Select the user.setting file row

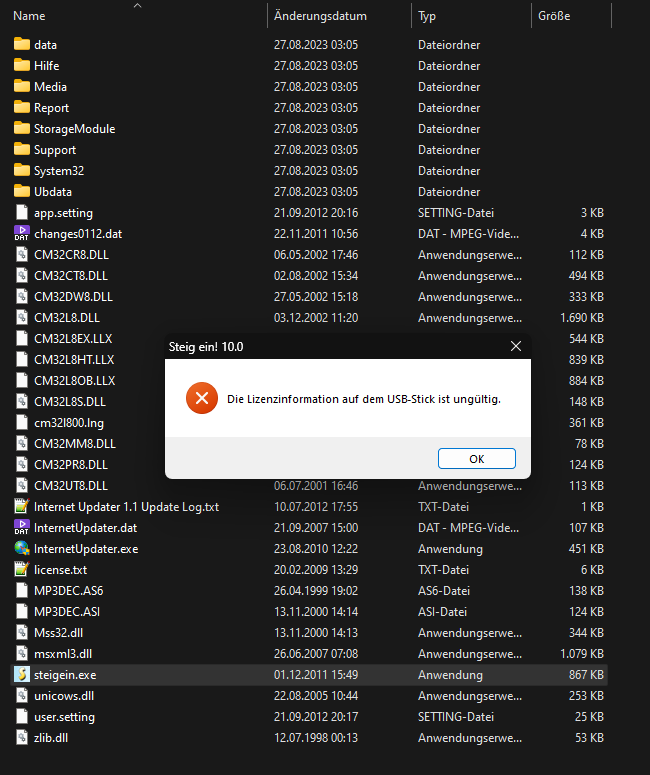[x=309, y=717]
